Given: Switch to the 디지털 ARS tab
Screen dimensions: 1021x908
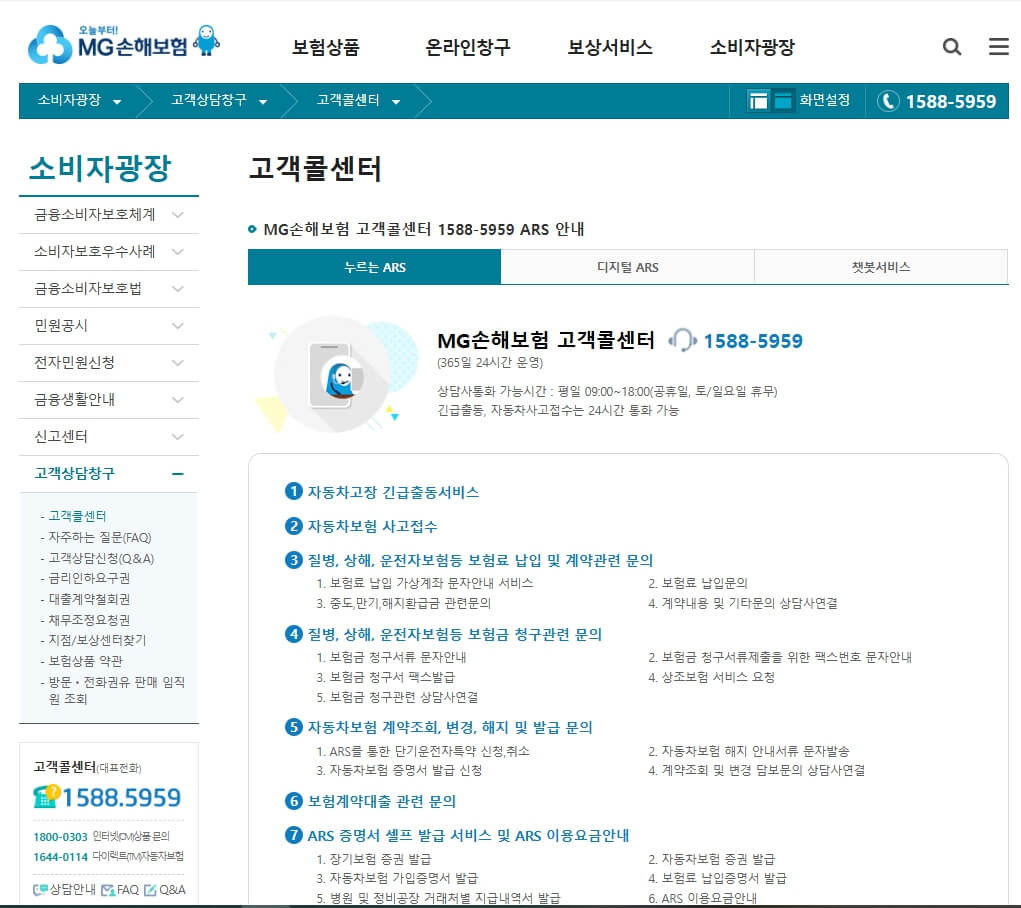Looking at the screenshot, I should [x=628, y=267].
